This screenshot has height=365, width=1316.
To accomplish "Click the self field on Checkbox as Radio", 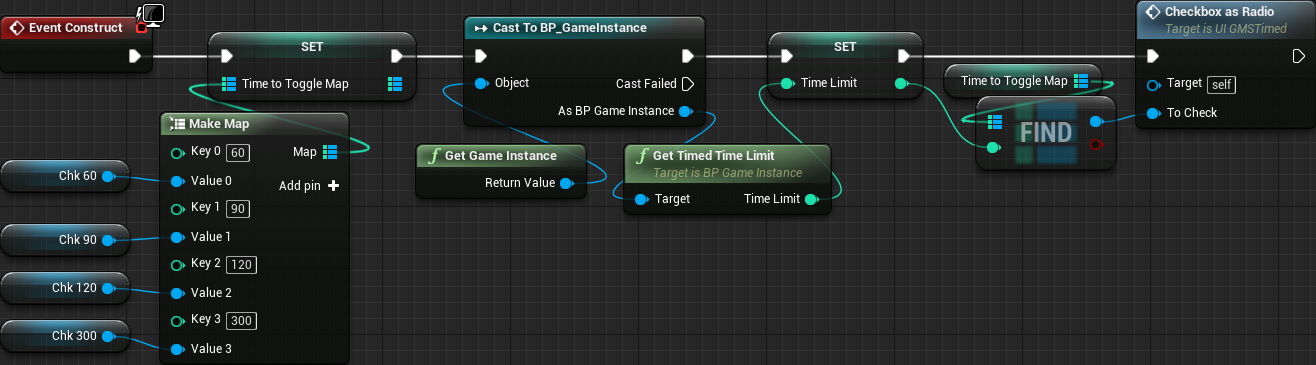I will (x=1222, y=84).
